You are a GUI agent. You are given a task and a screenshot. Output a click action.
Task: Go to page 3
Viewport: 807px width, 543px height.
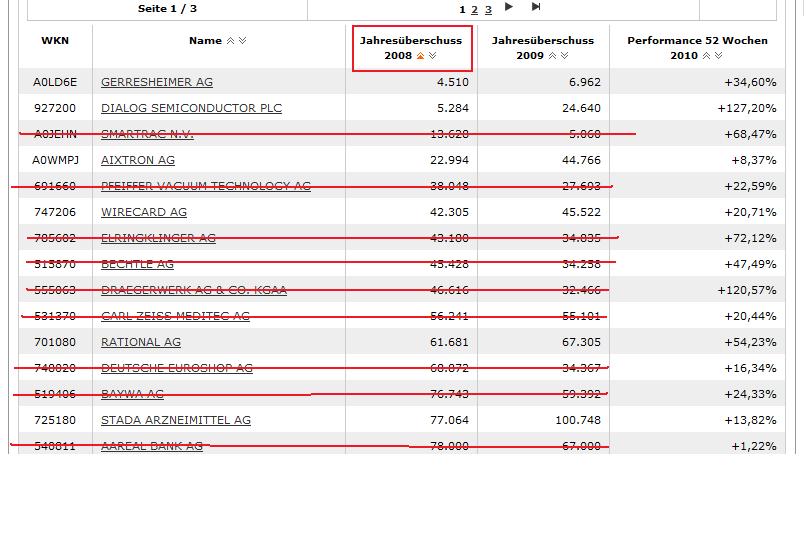[488, 9]
